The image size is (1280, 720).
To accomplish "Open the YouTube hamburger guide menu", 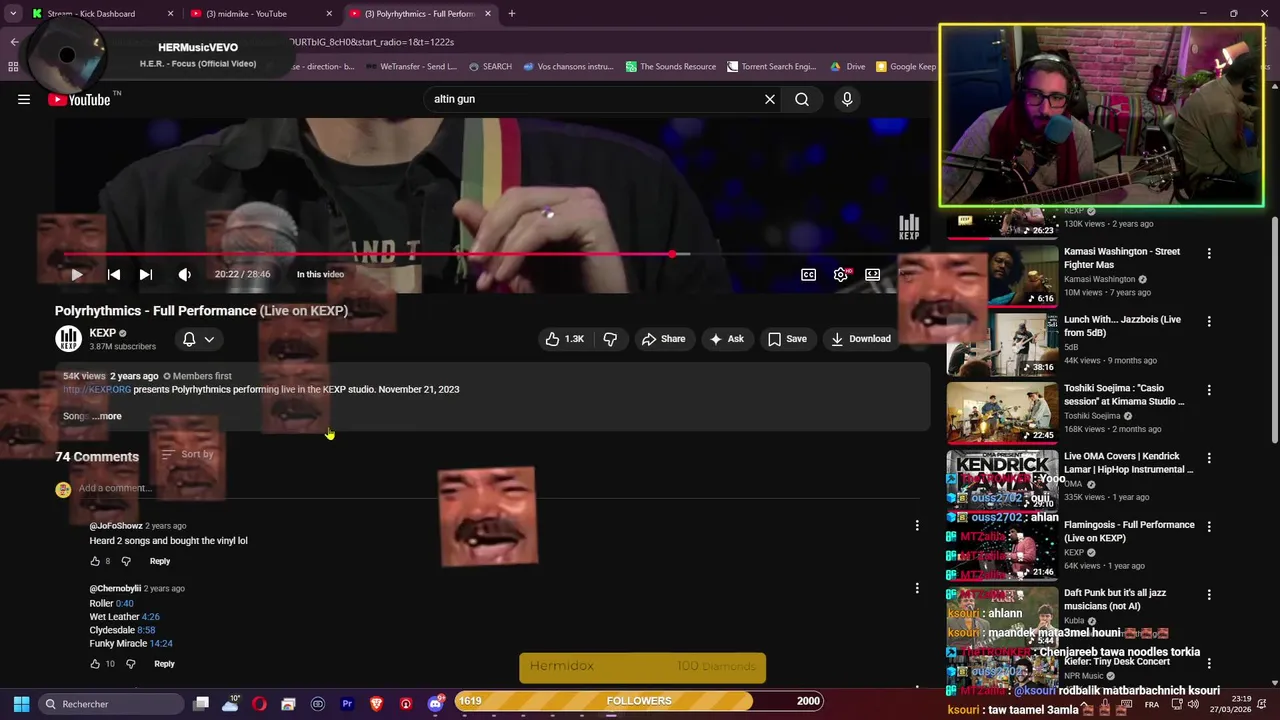I will [x=24, y=99].
